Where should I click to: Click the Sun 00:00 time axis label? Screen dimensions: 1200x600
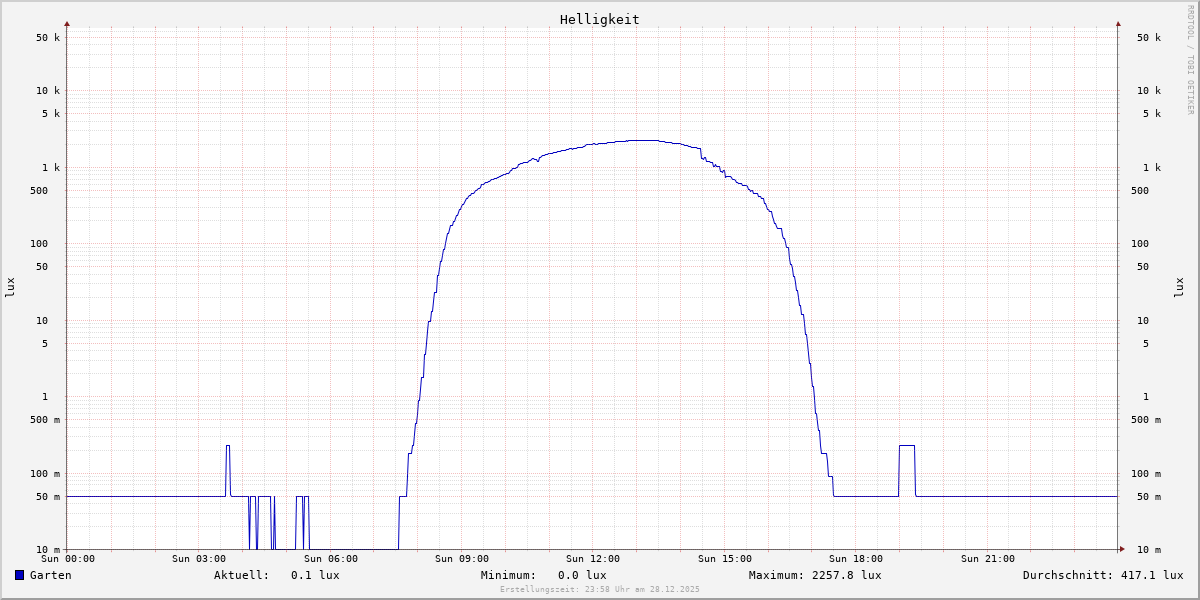click(68, 559)
